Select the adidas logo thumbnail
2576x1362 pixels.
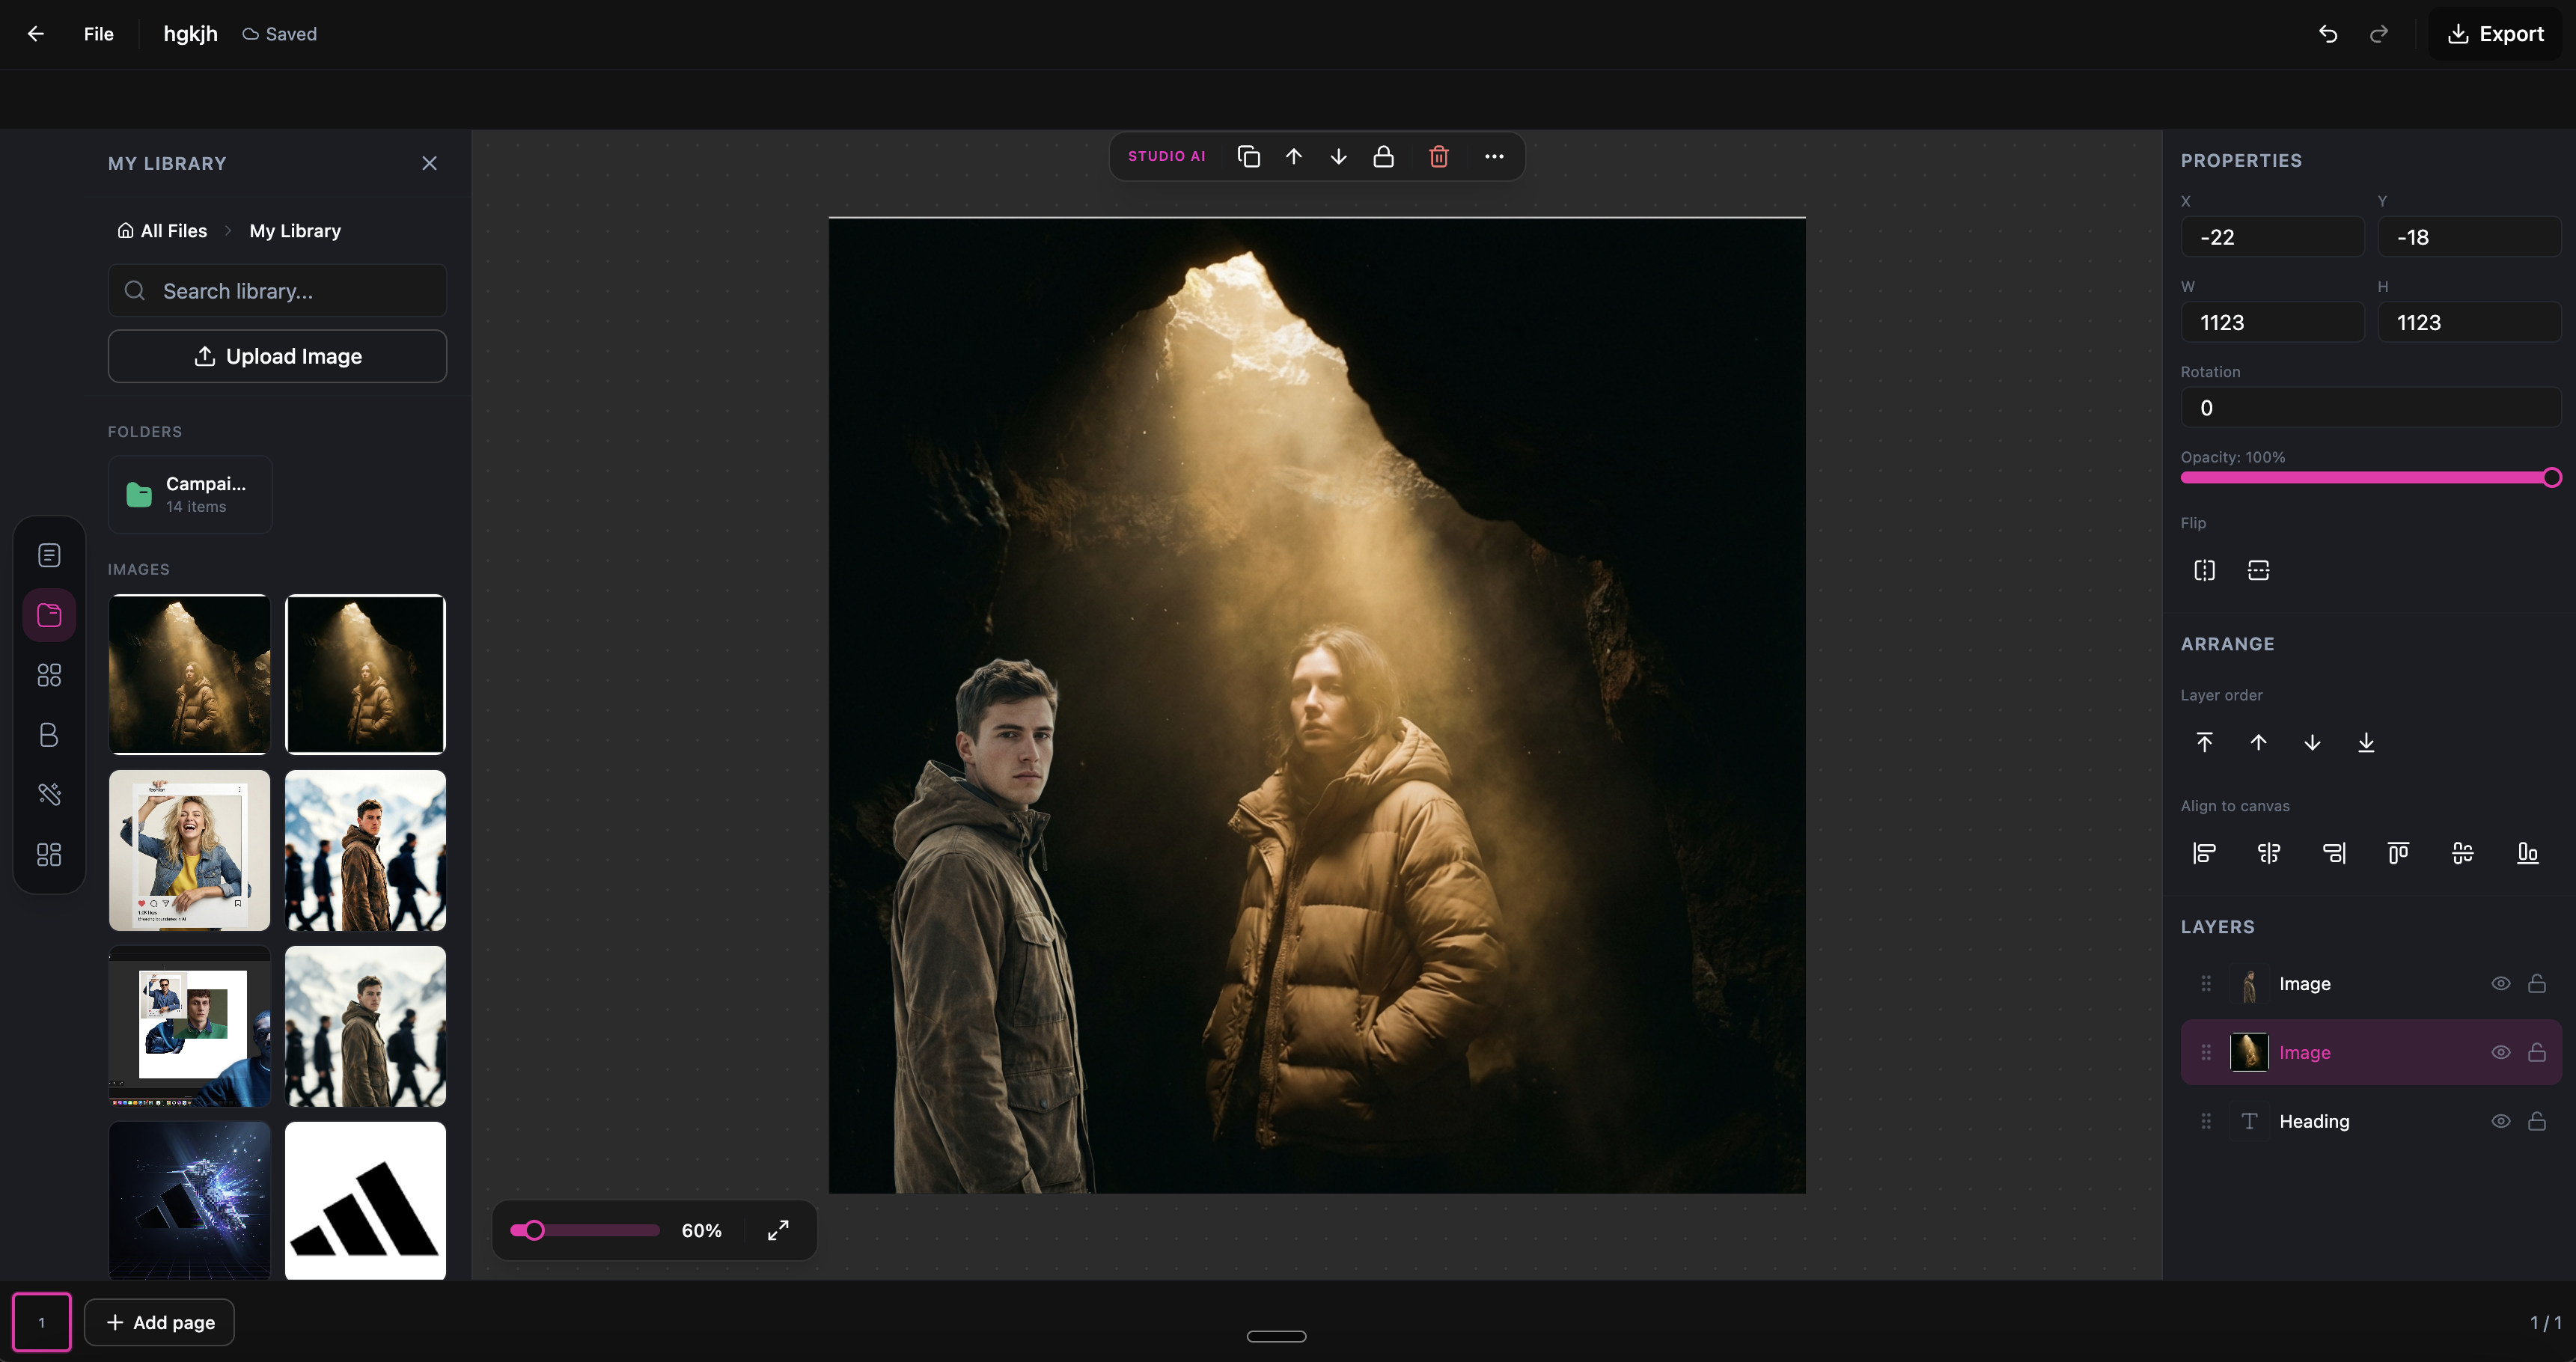pos(365,1201)
